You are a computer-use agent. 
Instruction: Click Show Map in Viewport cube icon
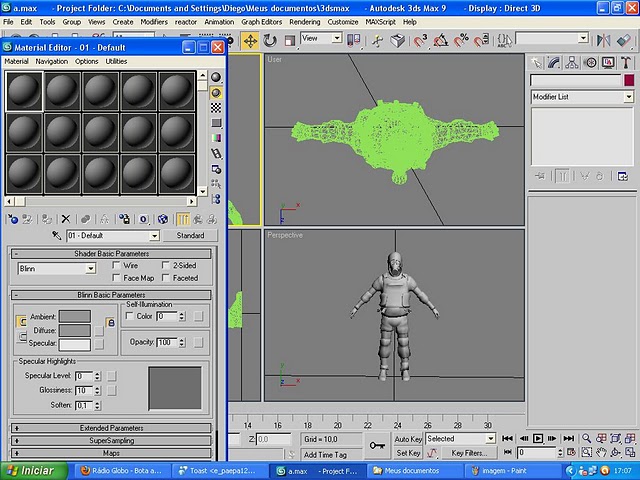pos(163,220)
